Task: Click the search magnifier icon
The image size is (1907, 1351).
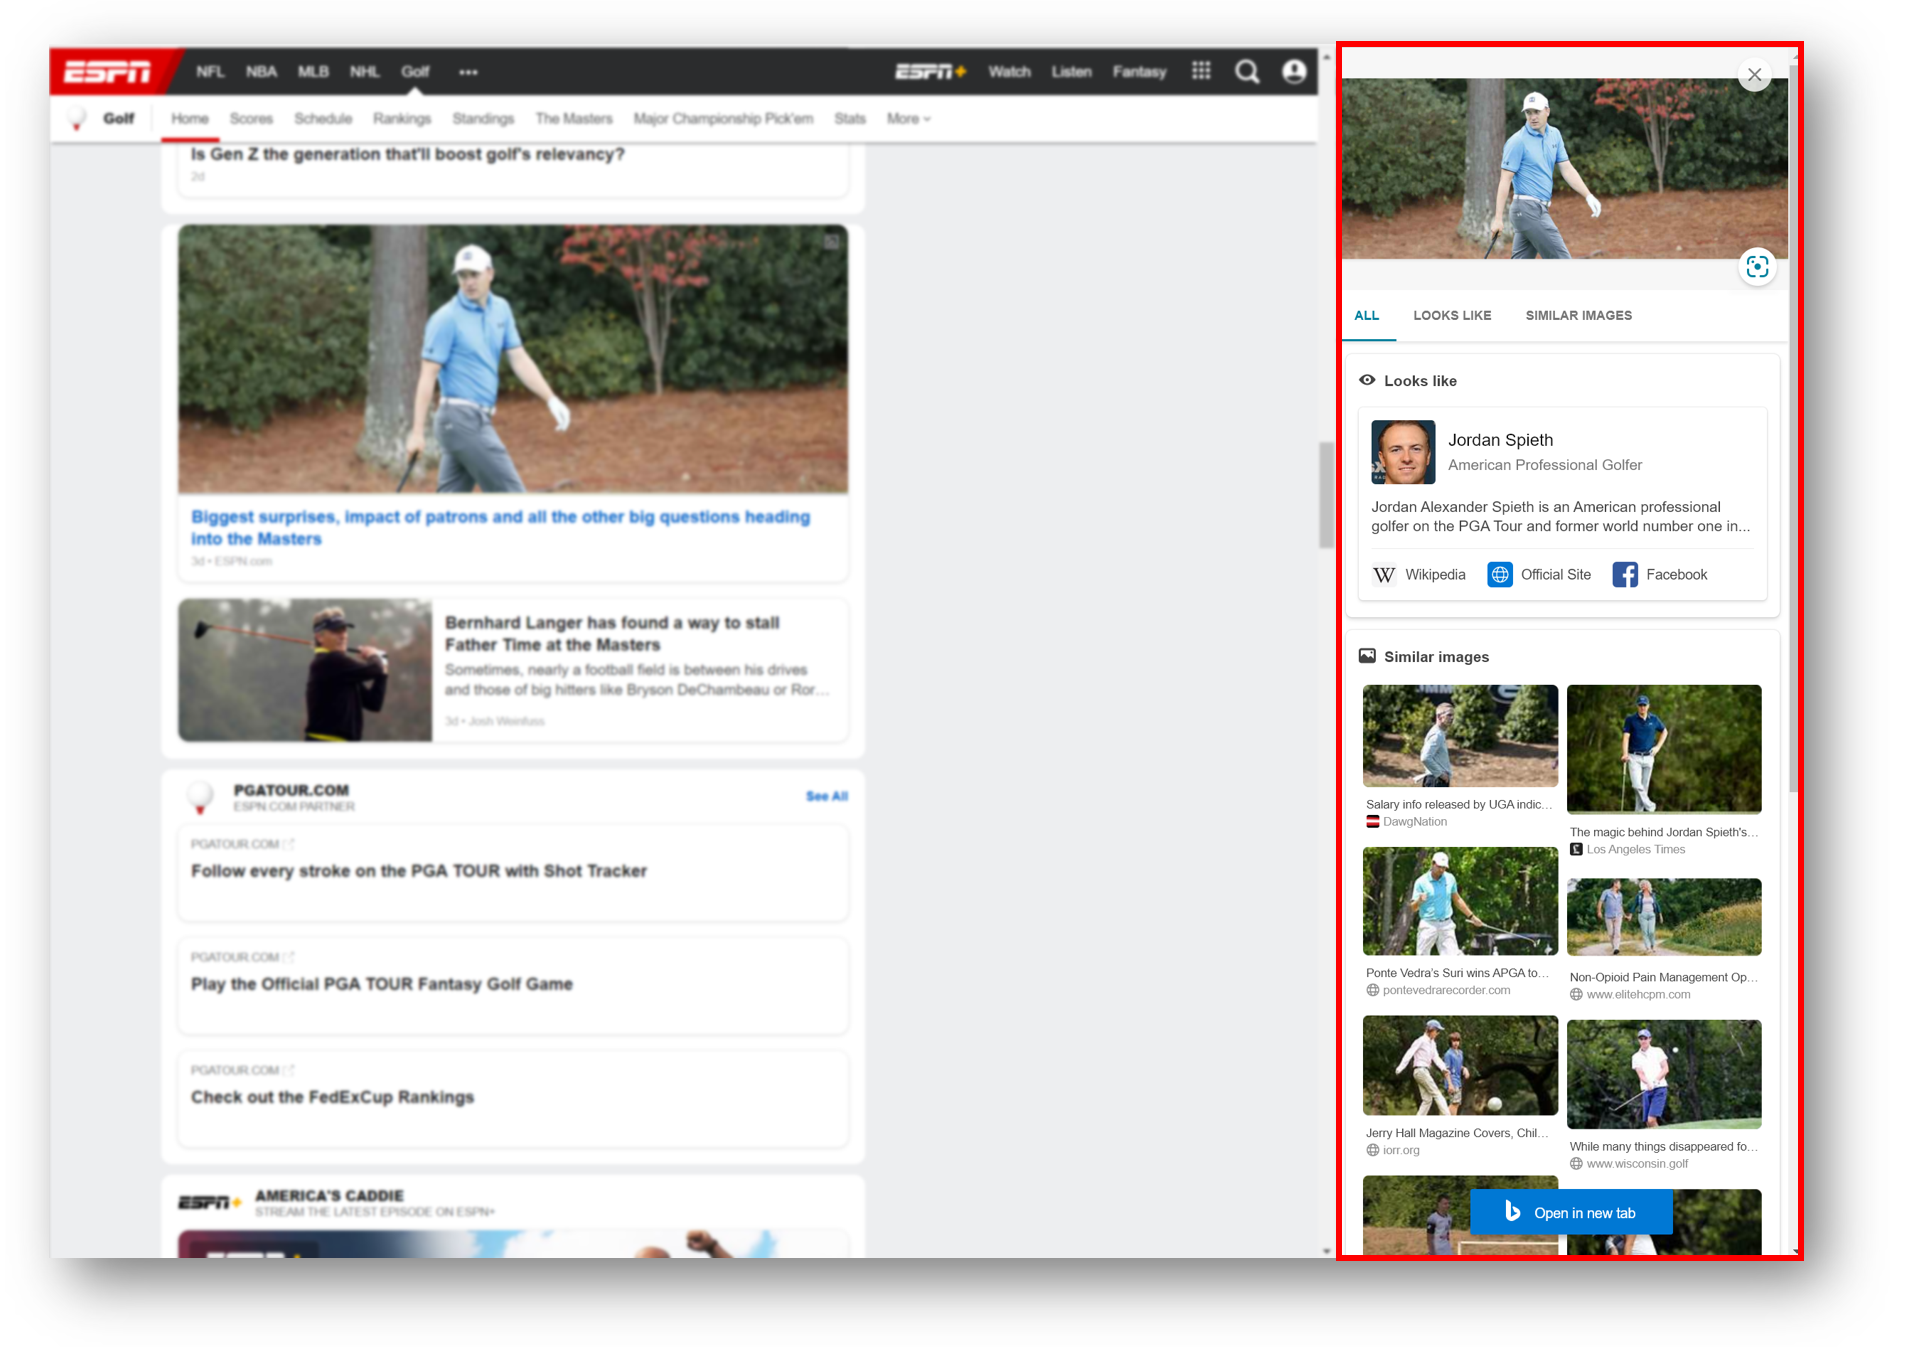Action: click(1247, 72)
